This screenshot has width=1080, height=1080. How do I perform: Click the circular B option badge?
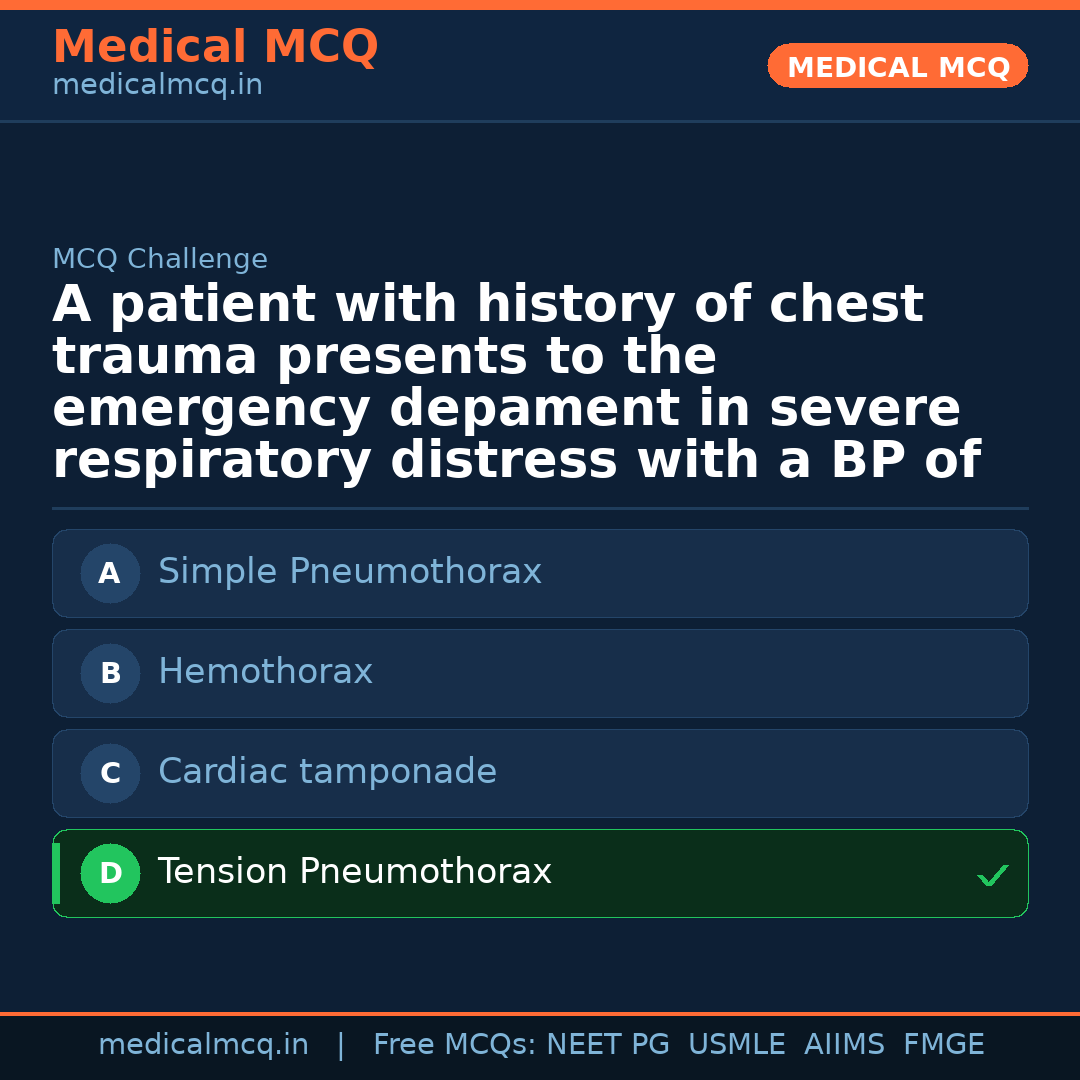(x=110, y=673)
